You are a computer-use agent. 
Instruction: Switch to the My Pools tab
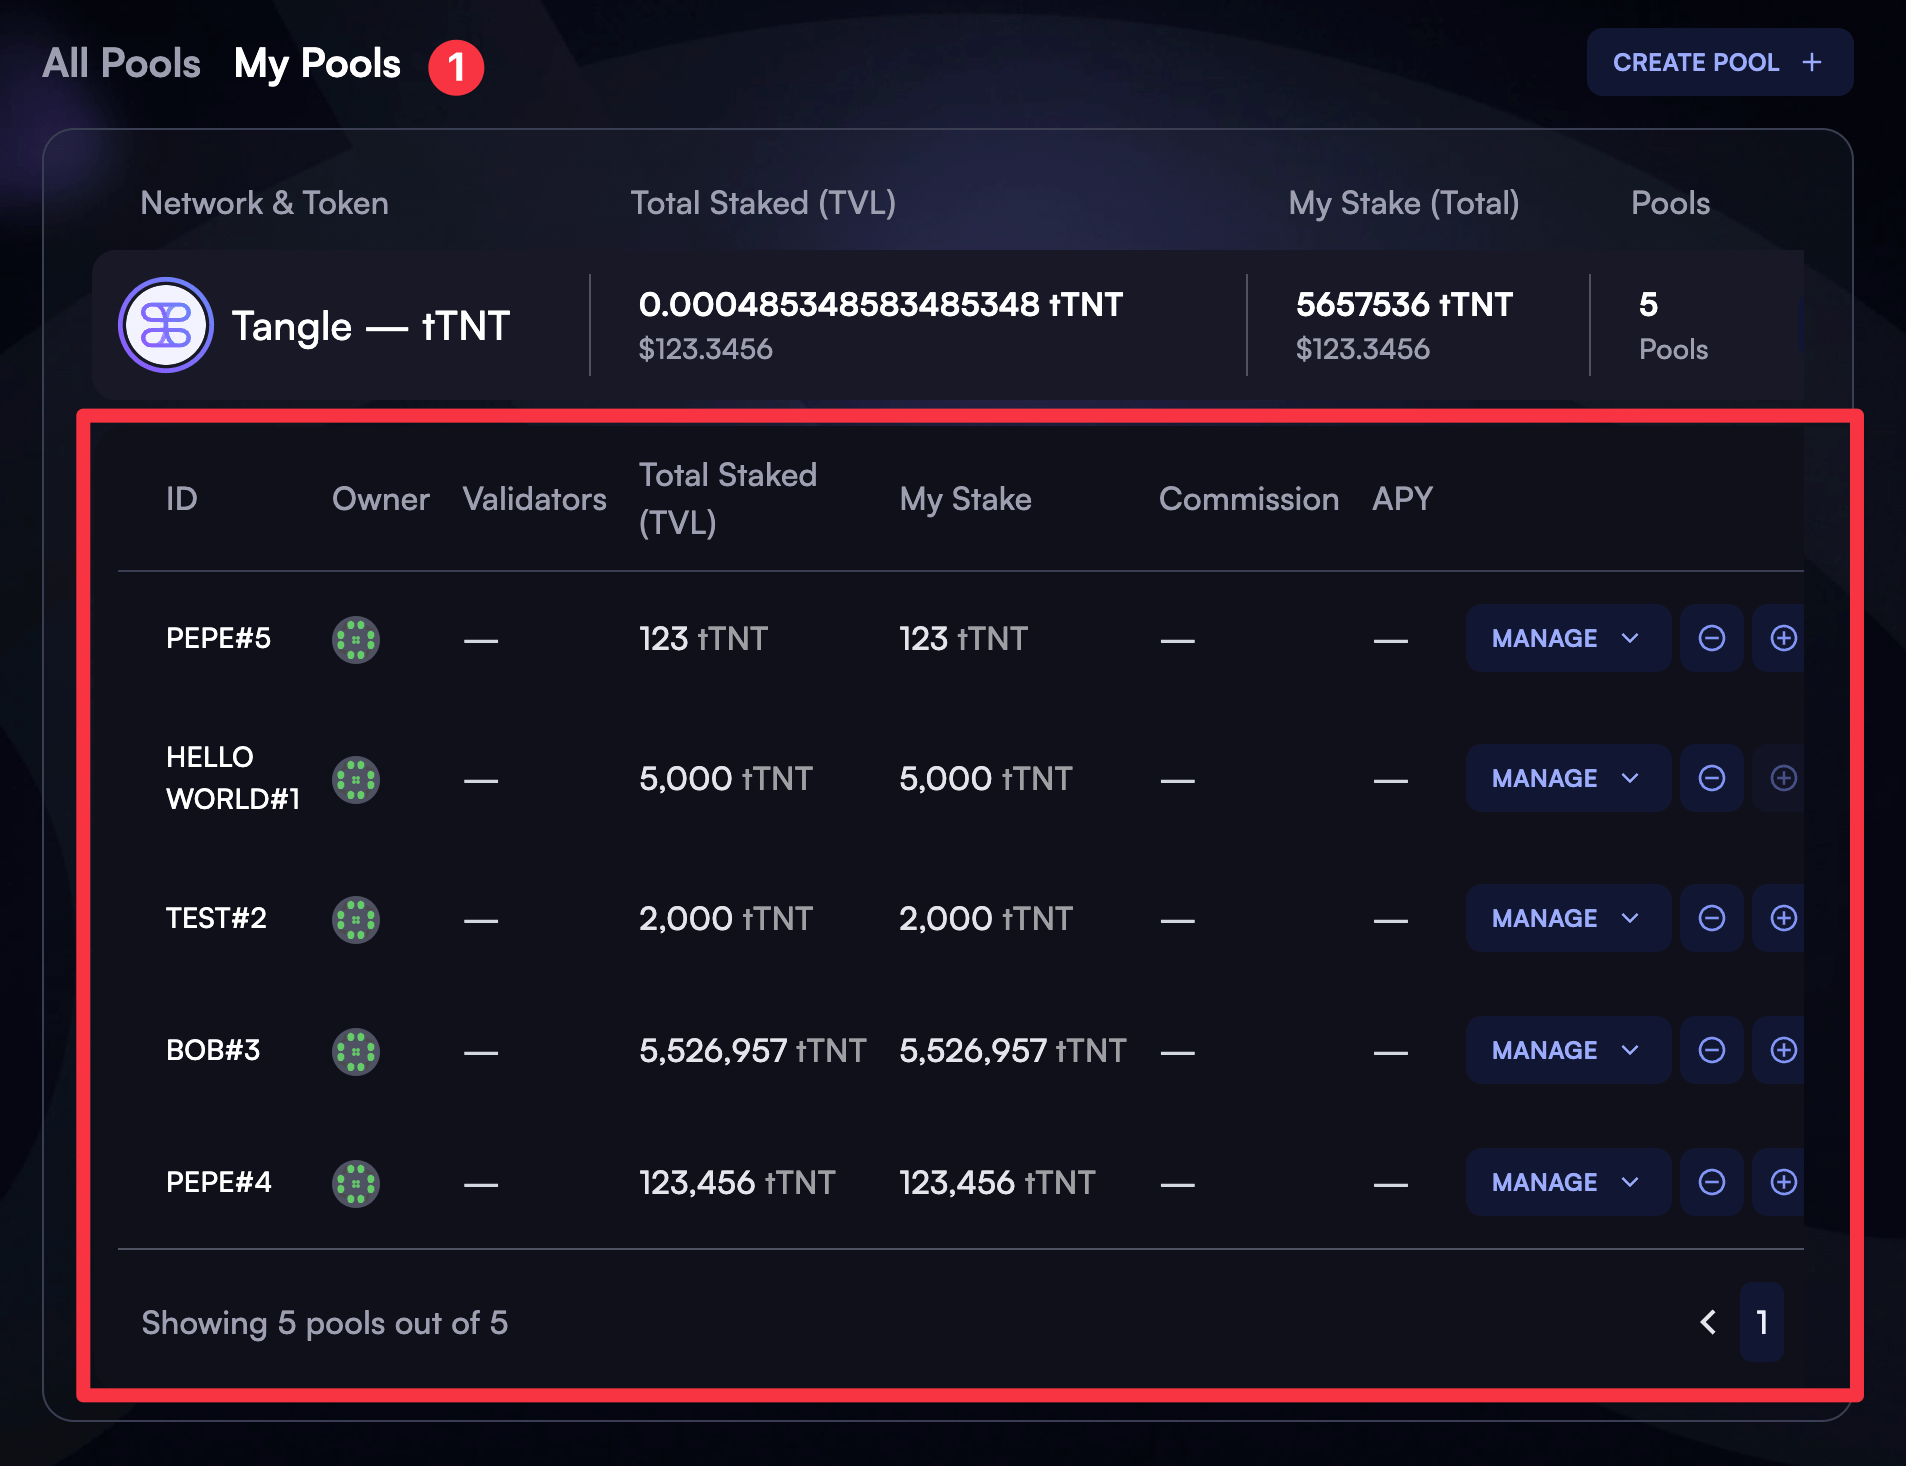[x=316, y=63]
